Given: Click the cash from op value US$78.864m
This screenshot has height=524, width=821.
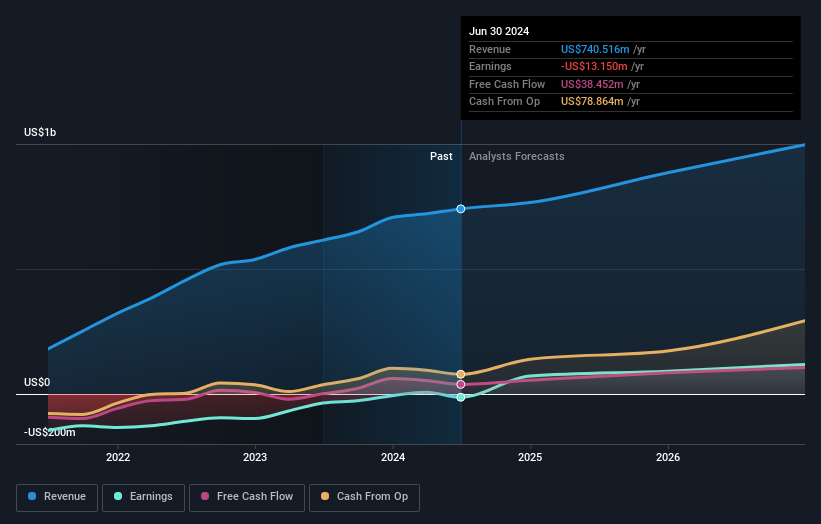Looking at the screenshot, I should click(x=592, y=102).
